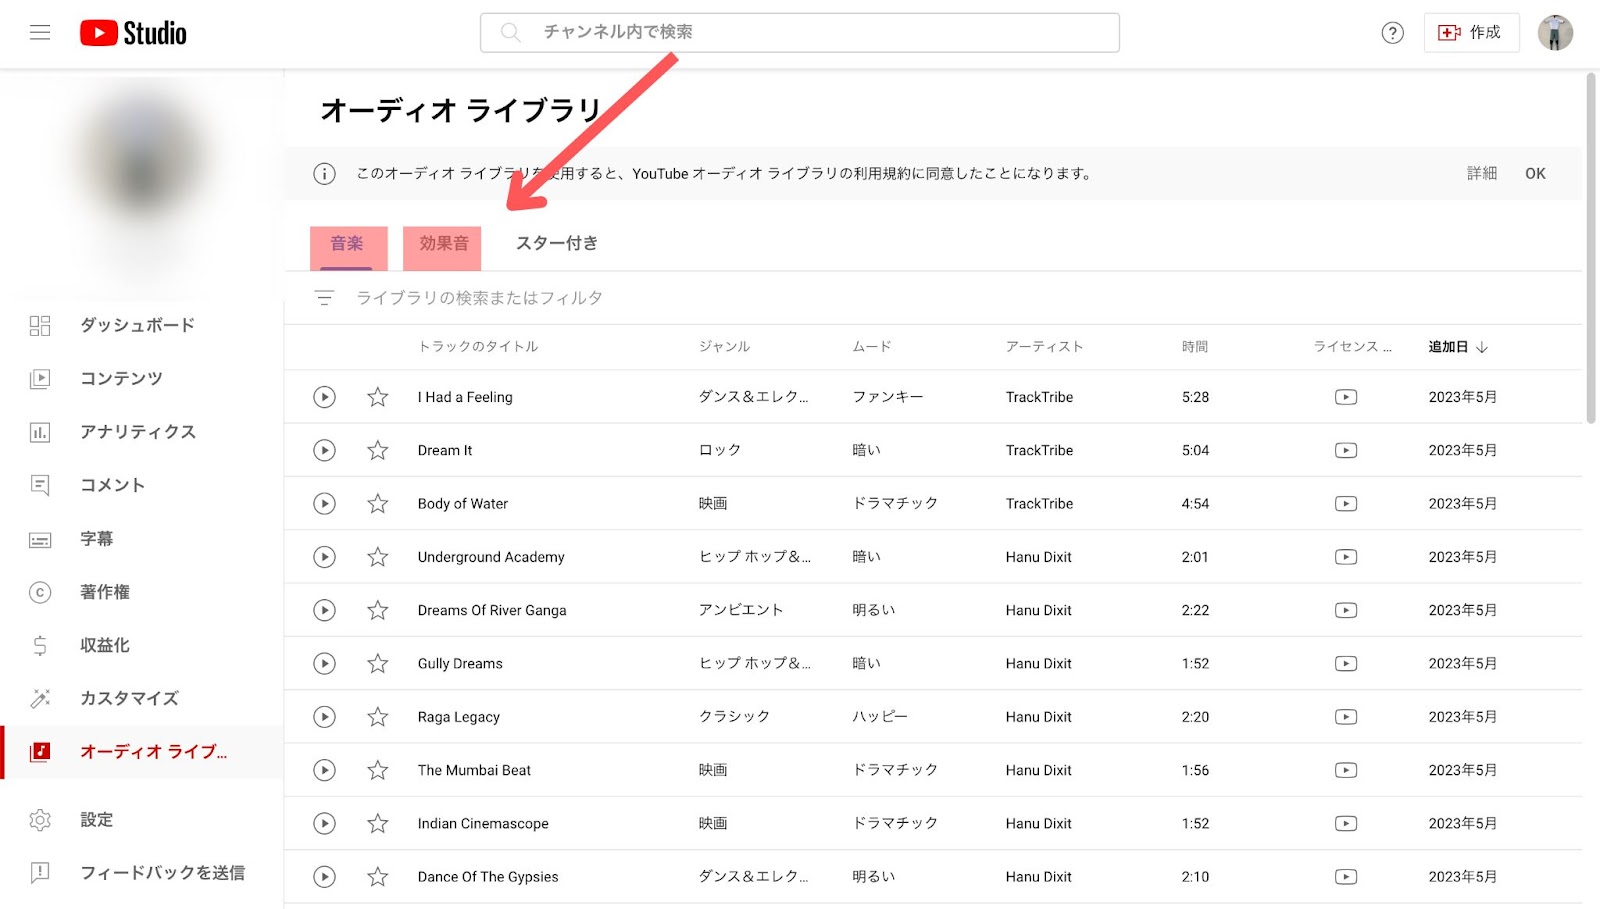Open the hamburger navigation menu
This screenshot has height=909, width=1600.
pos(40,32)
